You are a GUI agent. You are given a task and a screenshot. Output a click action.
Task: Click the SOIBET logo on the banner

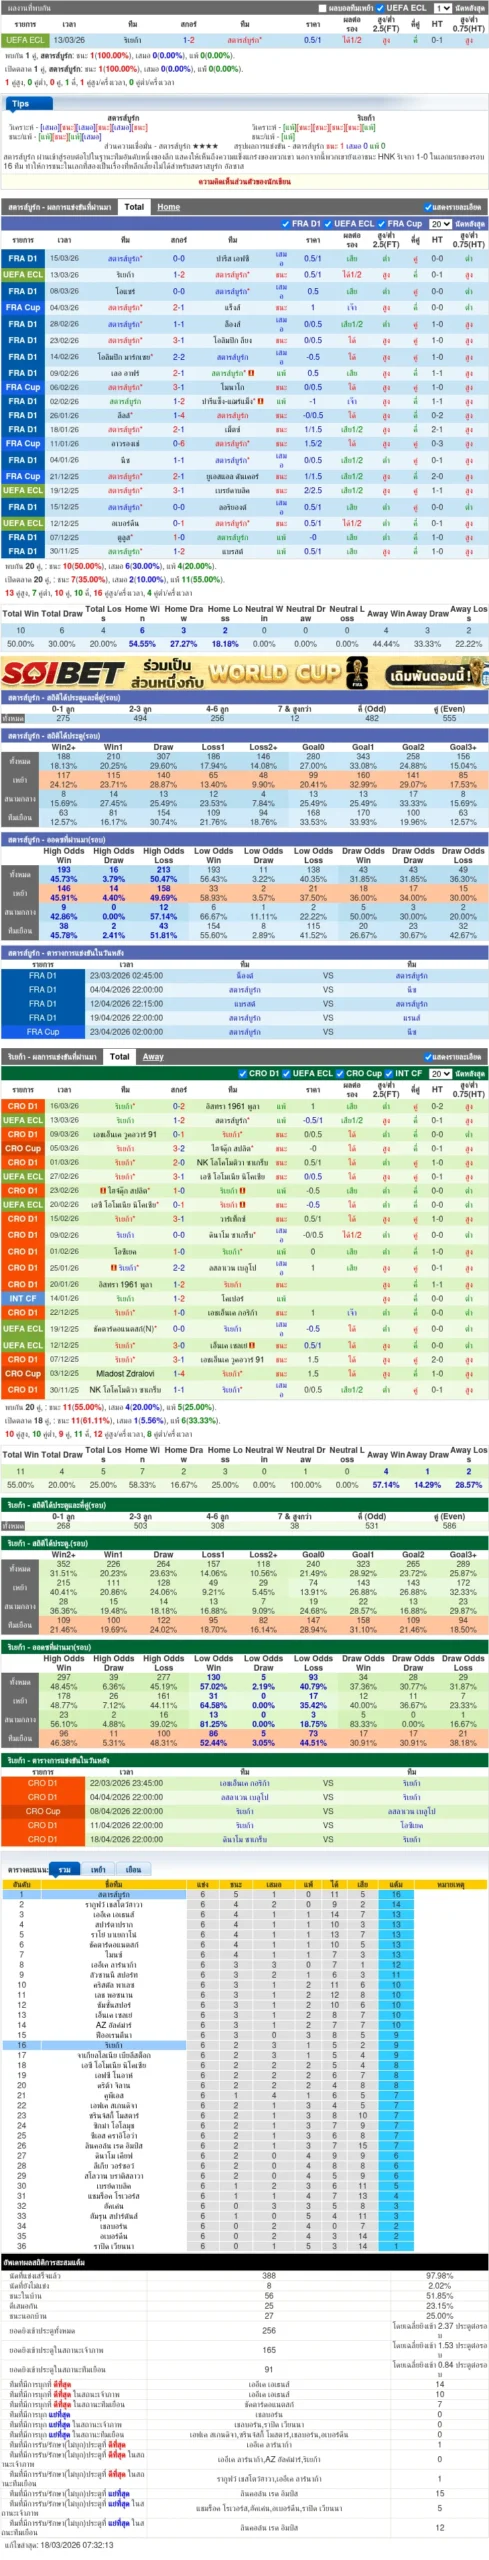[63, 673]
